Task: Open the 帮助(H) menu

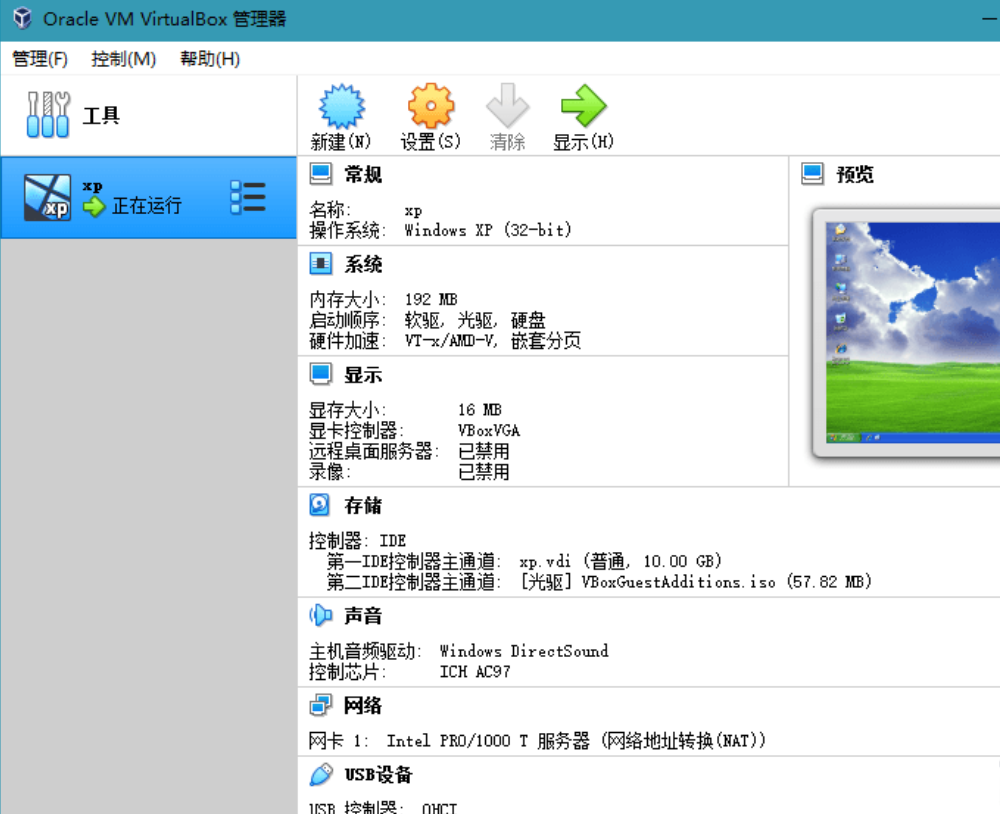Action: (210, 59)
